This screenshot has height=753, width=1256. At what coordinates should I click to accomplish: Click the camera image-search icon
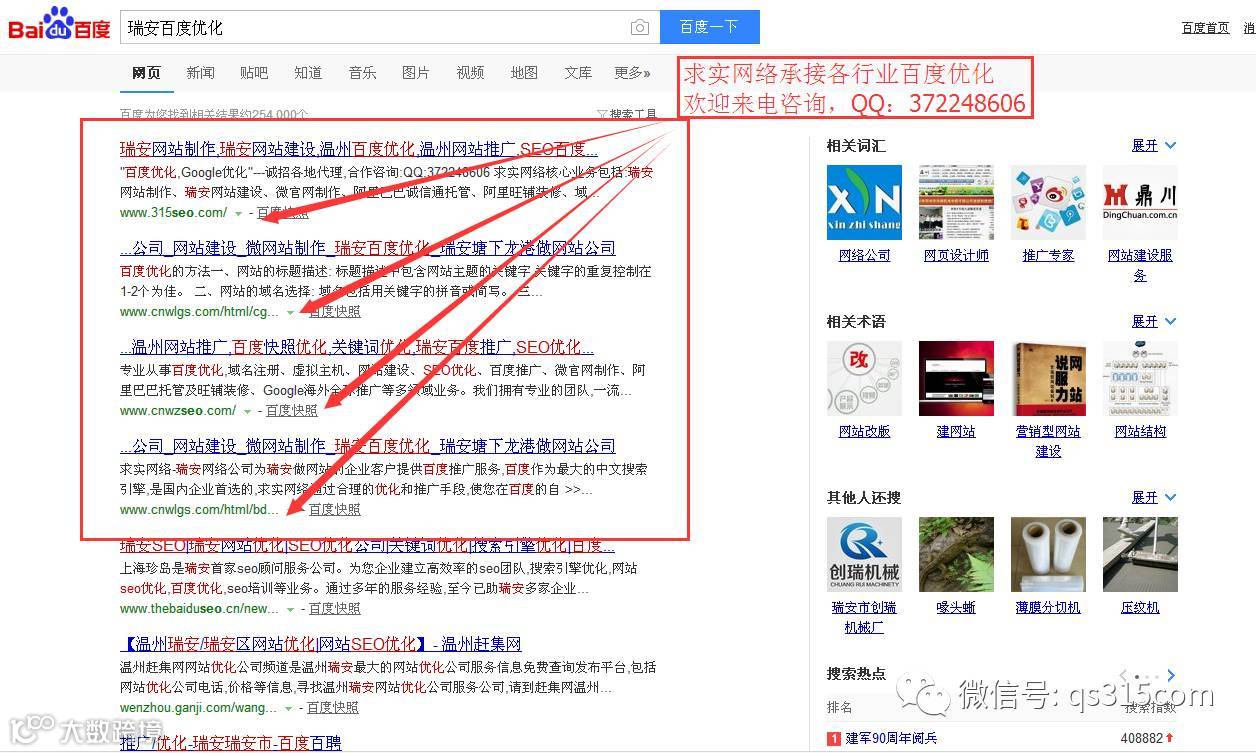coord(640,28)
